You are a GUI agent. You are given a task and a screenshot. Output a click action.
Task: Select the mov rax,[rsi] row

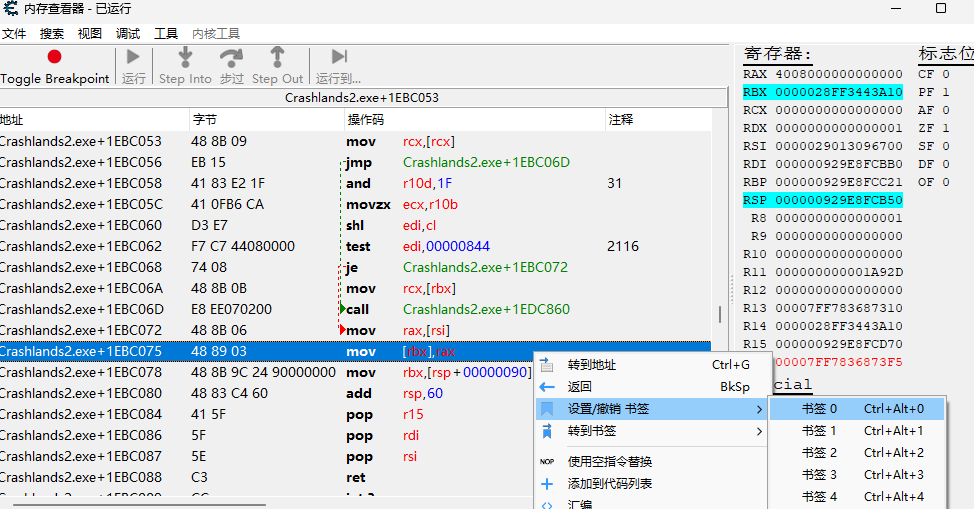click(x=355, y=331)
